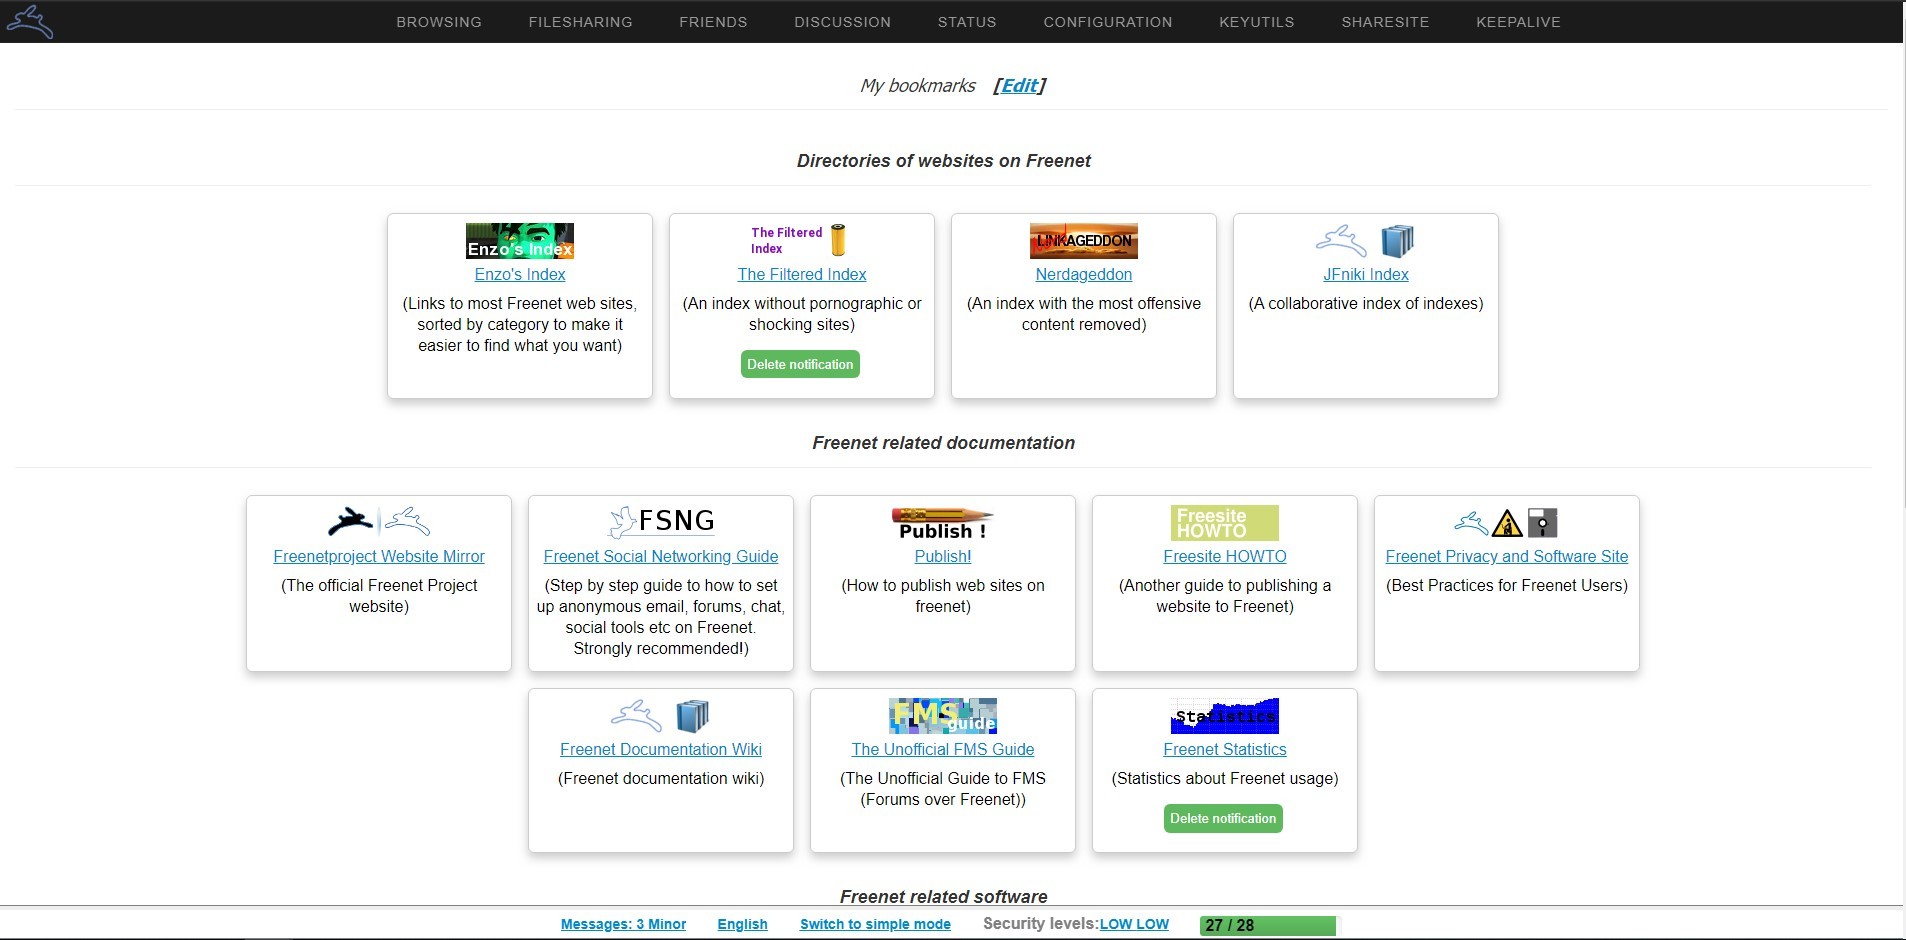Image resolution: width=1906 pixels, height=940 pixels.
Task: Open the Filesharing menu
Action: tap(581, 22)
